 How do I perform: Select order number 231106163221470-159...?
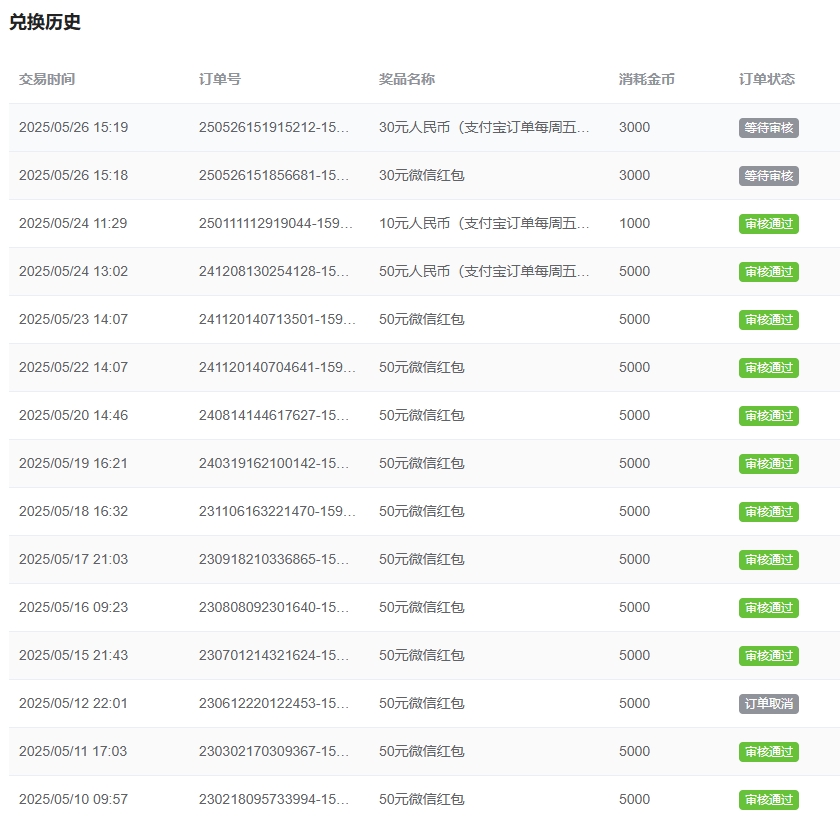point(277,512)
